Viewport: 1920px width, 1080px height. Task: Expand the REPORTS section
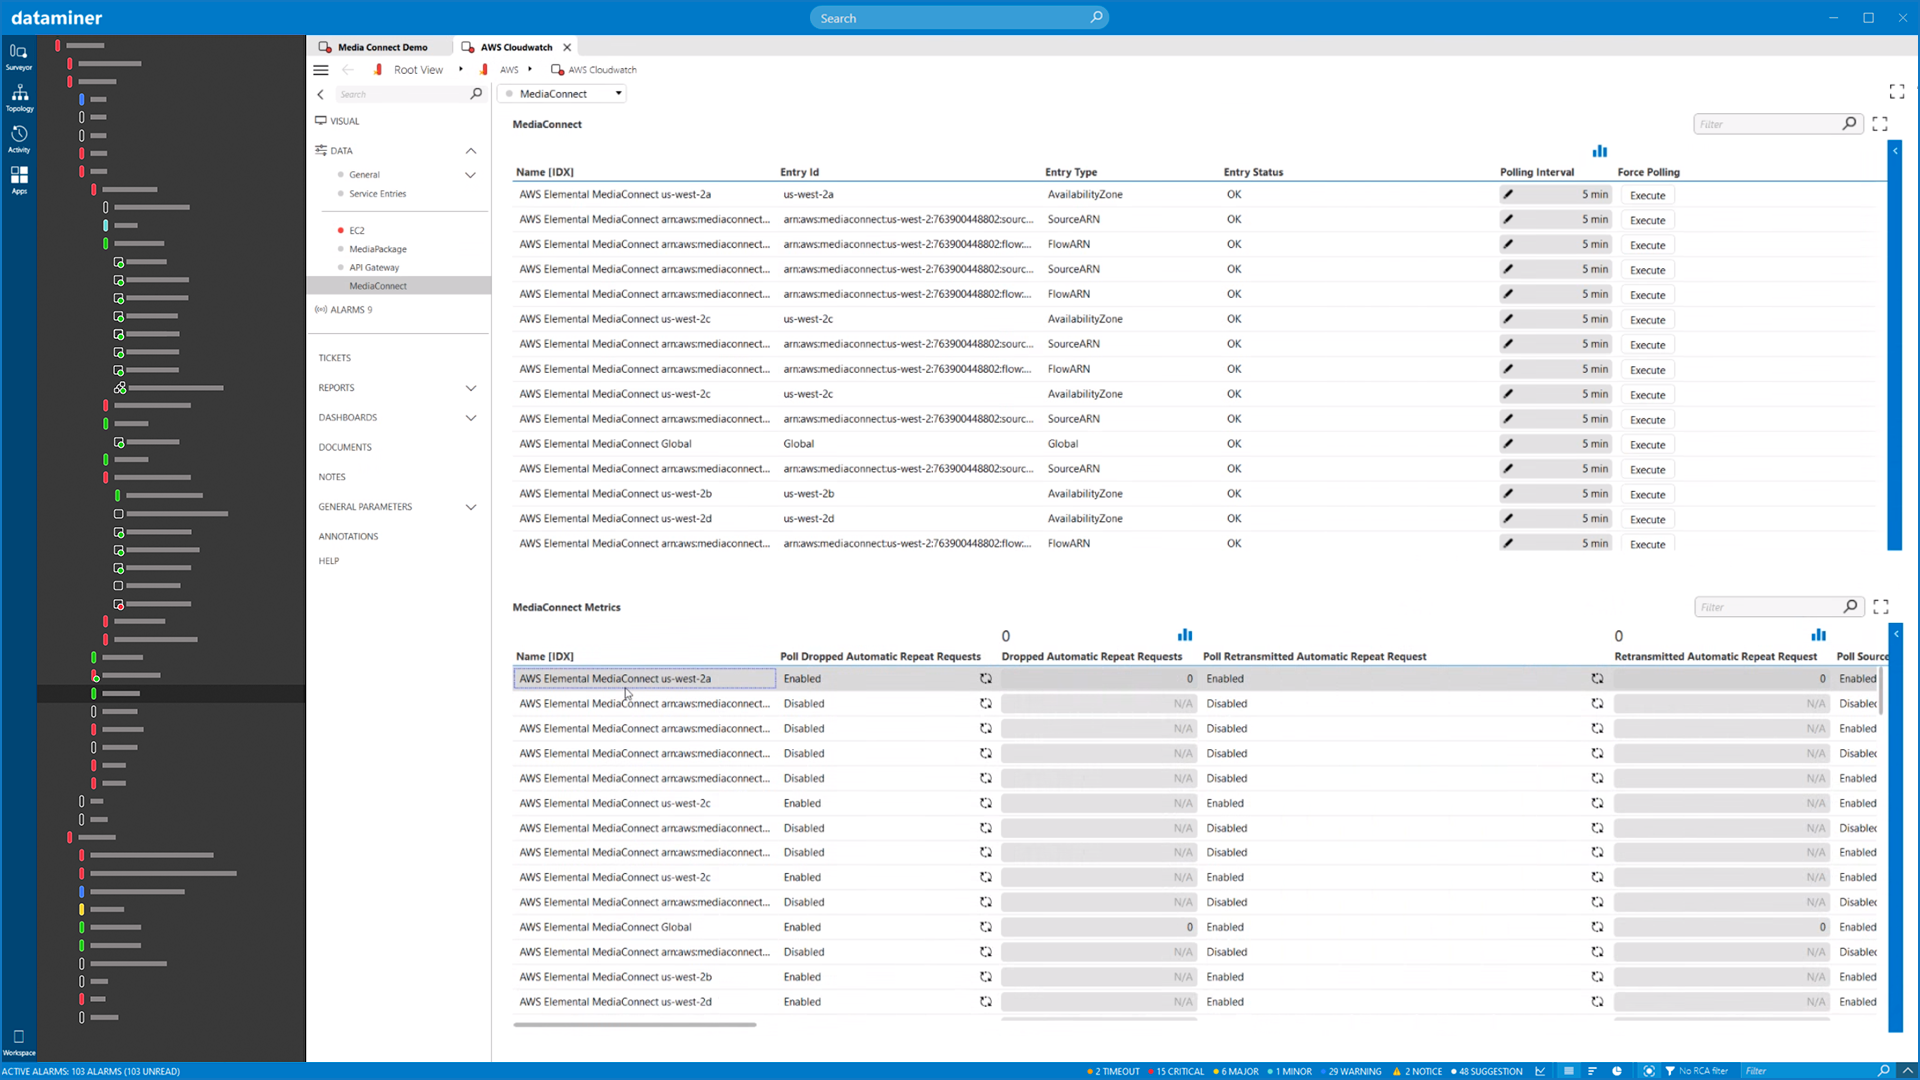(471, 388)
